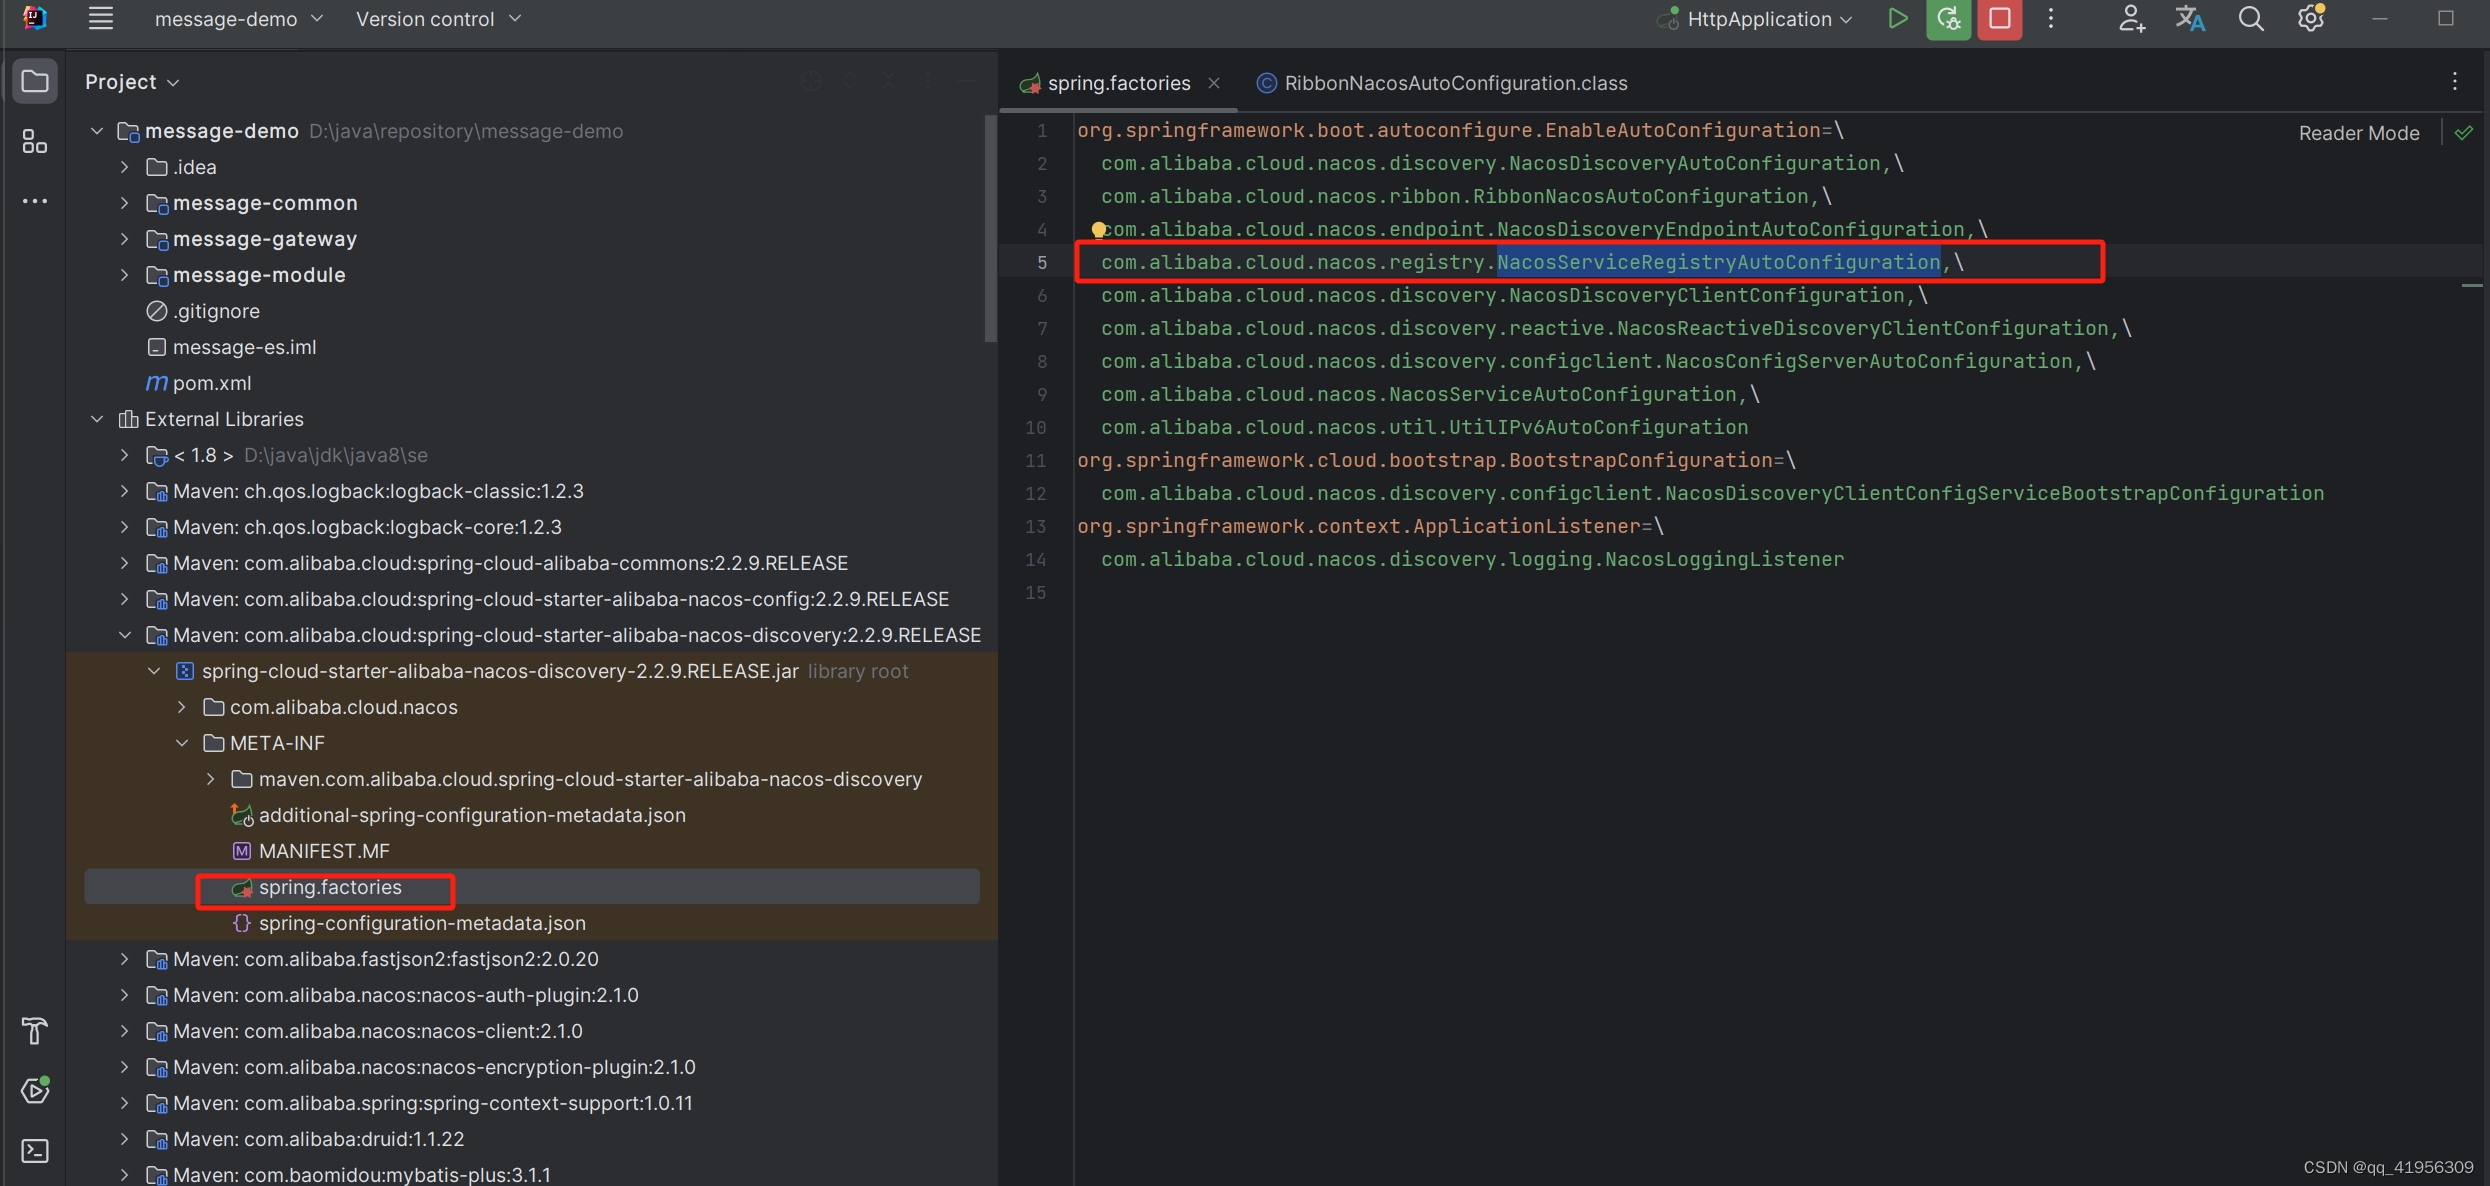
Task: Open editor tab options vertical dots
Action: click(x=2455, y=82)
